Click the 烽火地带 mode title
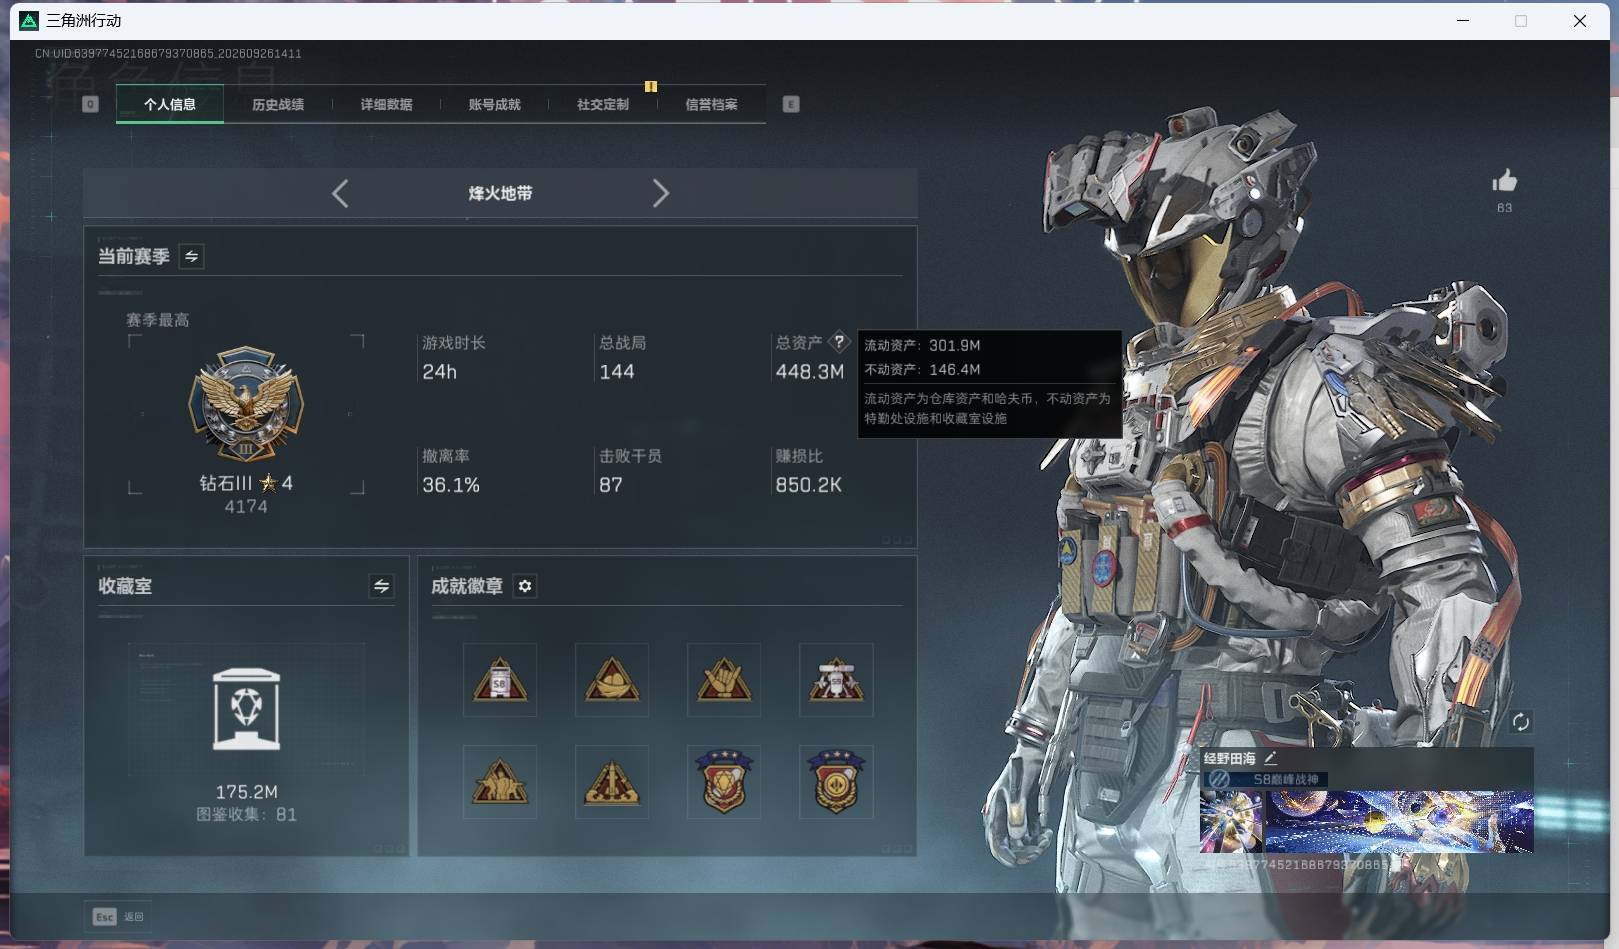 click(x=500, y=193)
